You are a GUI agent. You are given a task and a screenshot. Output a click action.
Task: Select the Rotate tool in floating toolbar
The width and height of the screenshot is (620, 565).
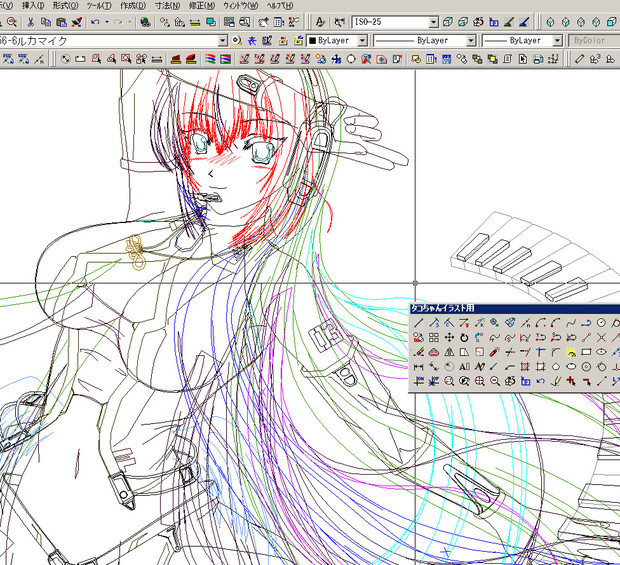pos(464,338)
